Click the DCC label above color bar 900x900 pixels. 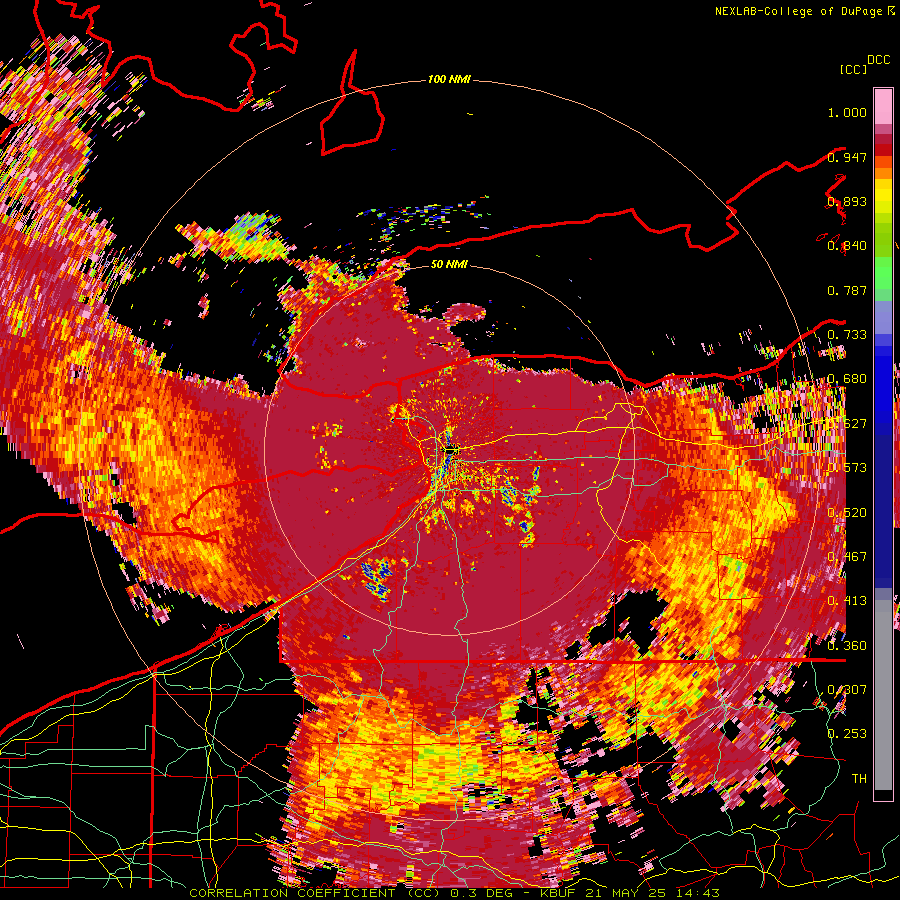(878, 60)
